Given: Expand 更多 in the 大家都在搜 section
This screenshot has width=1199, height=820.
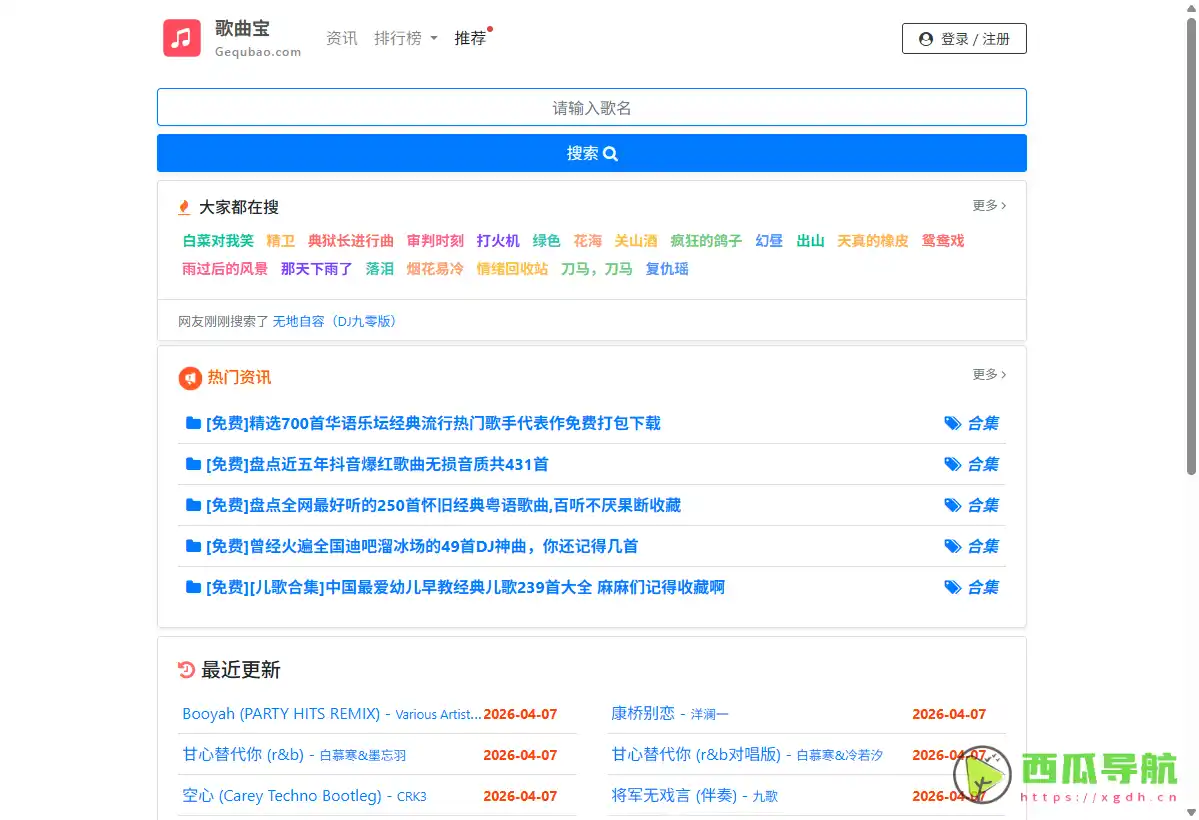Looking at the screenshot, I should [x=986, y=205].
